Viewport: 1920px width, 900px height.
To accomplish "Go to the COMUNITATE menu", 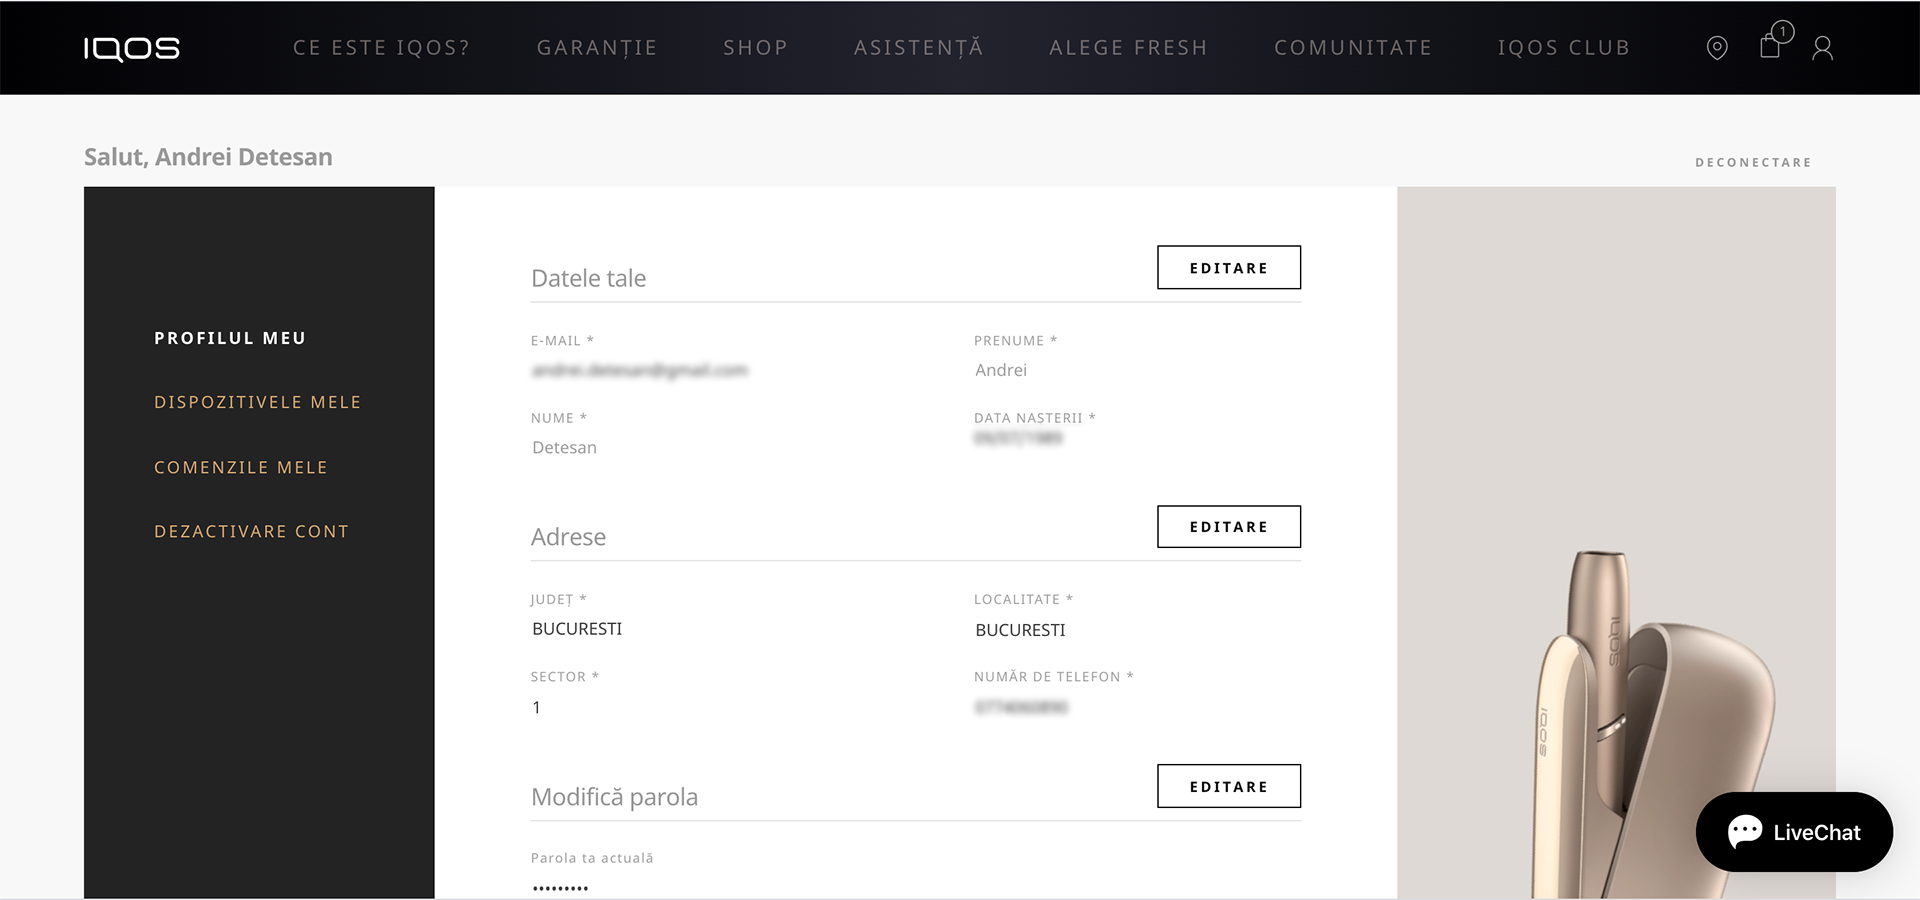I will 1352,48.
